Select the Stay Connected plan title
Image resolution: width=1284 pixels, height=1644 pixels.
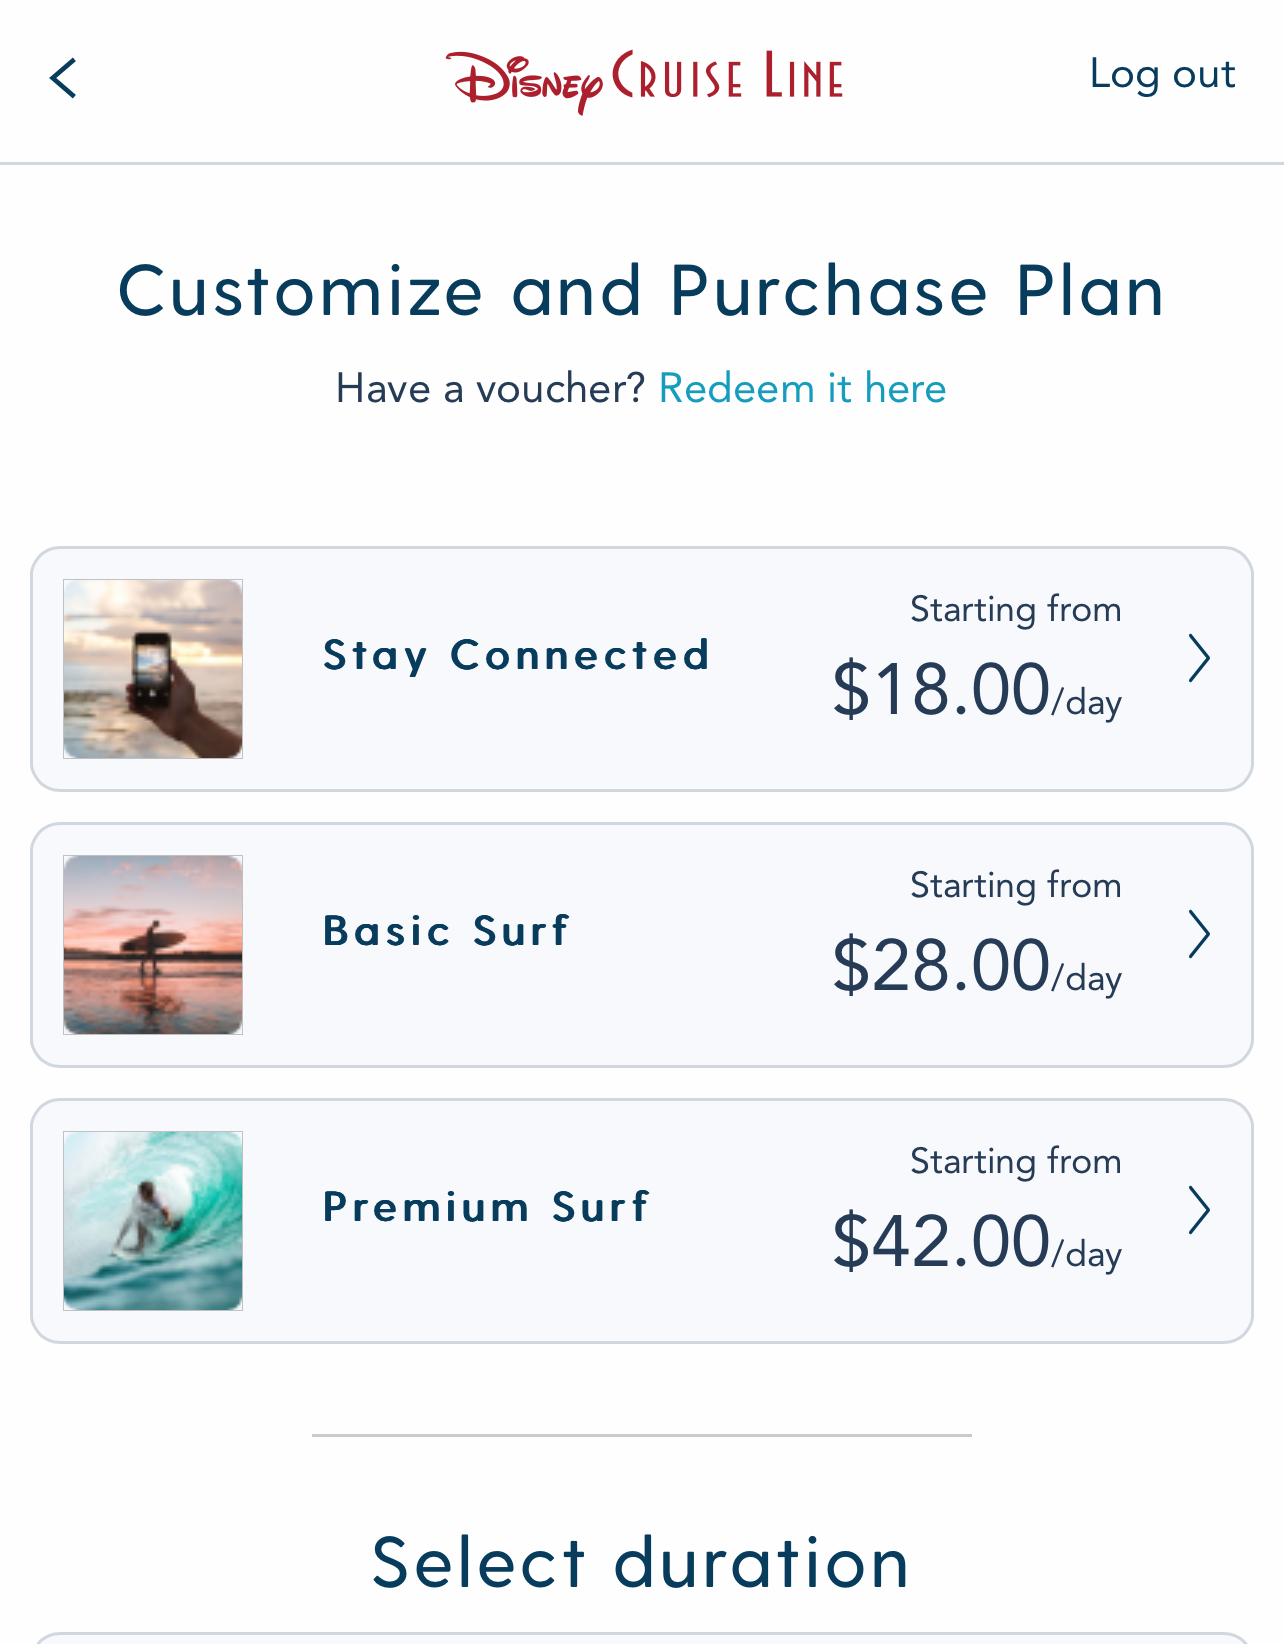pyautogui.click(x=516, y=656)
